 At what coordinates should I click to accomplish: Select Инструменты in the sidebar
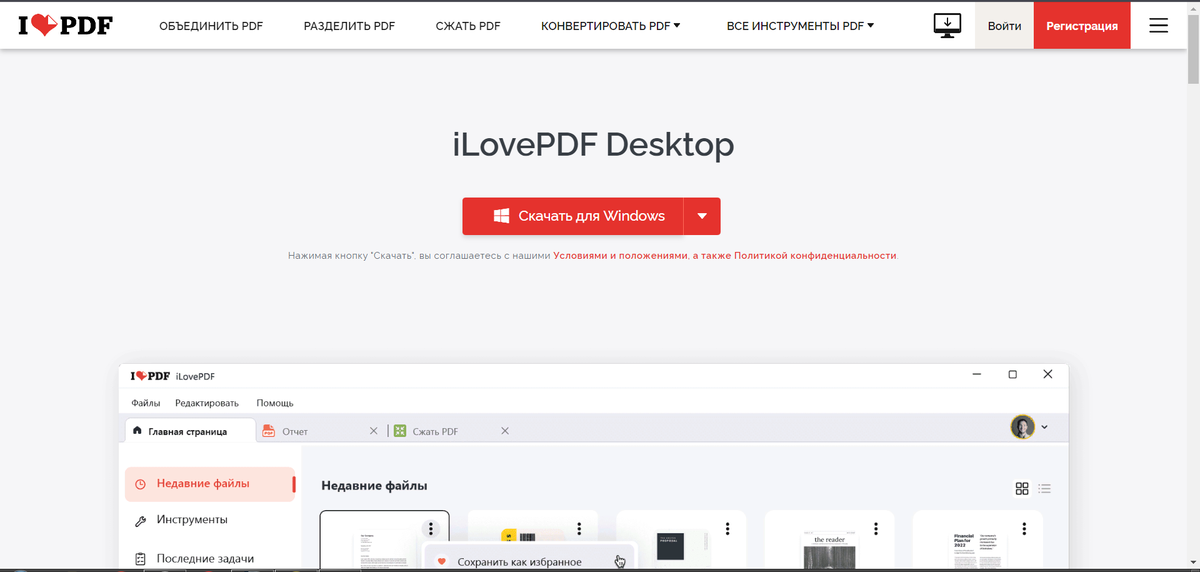(x=192, y=520)
